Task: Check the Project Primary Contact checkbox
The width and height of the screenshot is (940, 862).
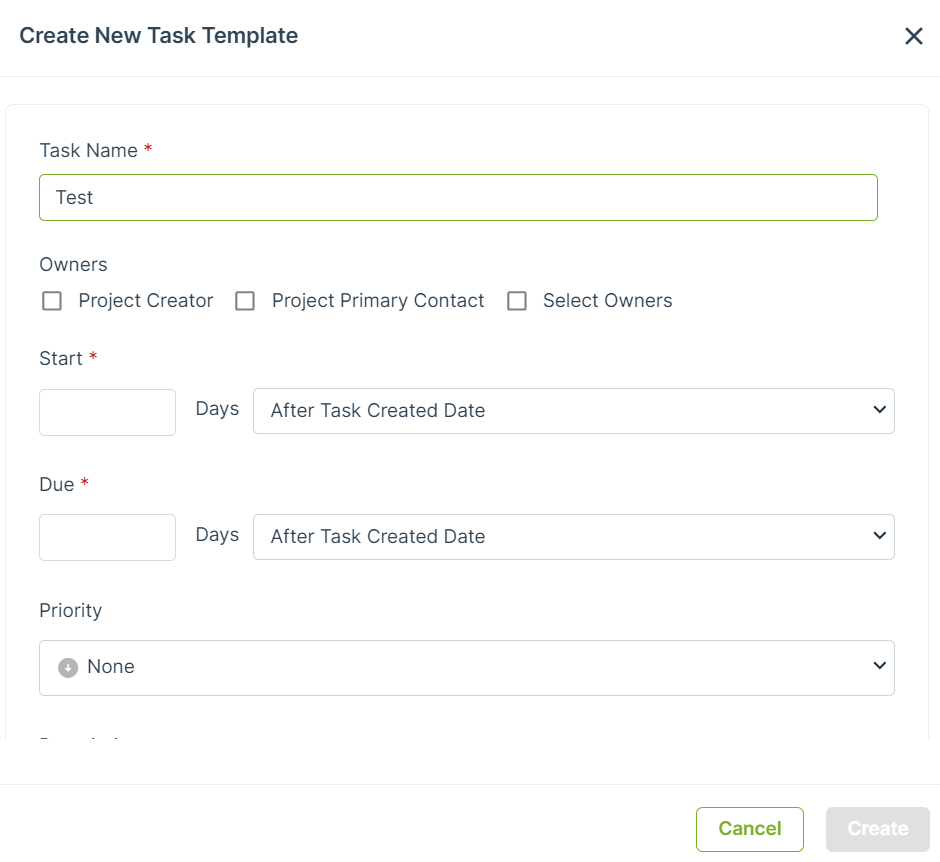Action: (245, 301)
